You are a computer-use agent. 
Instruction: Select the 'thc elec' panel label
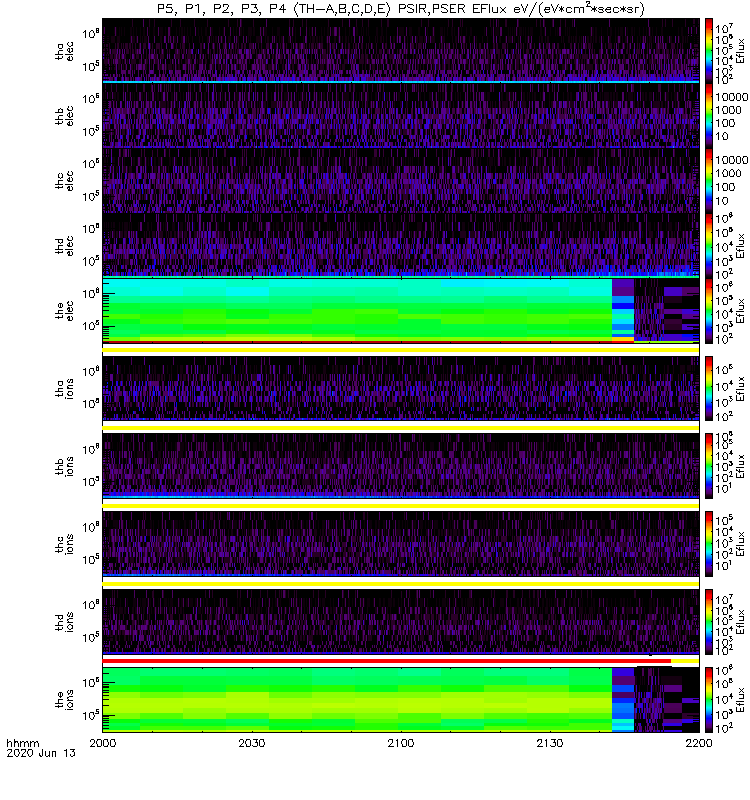pos(64,181)
